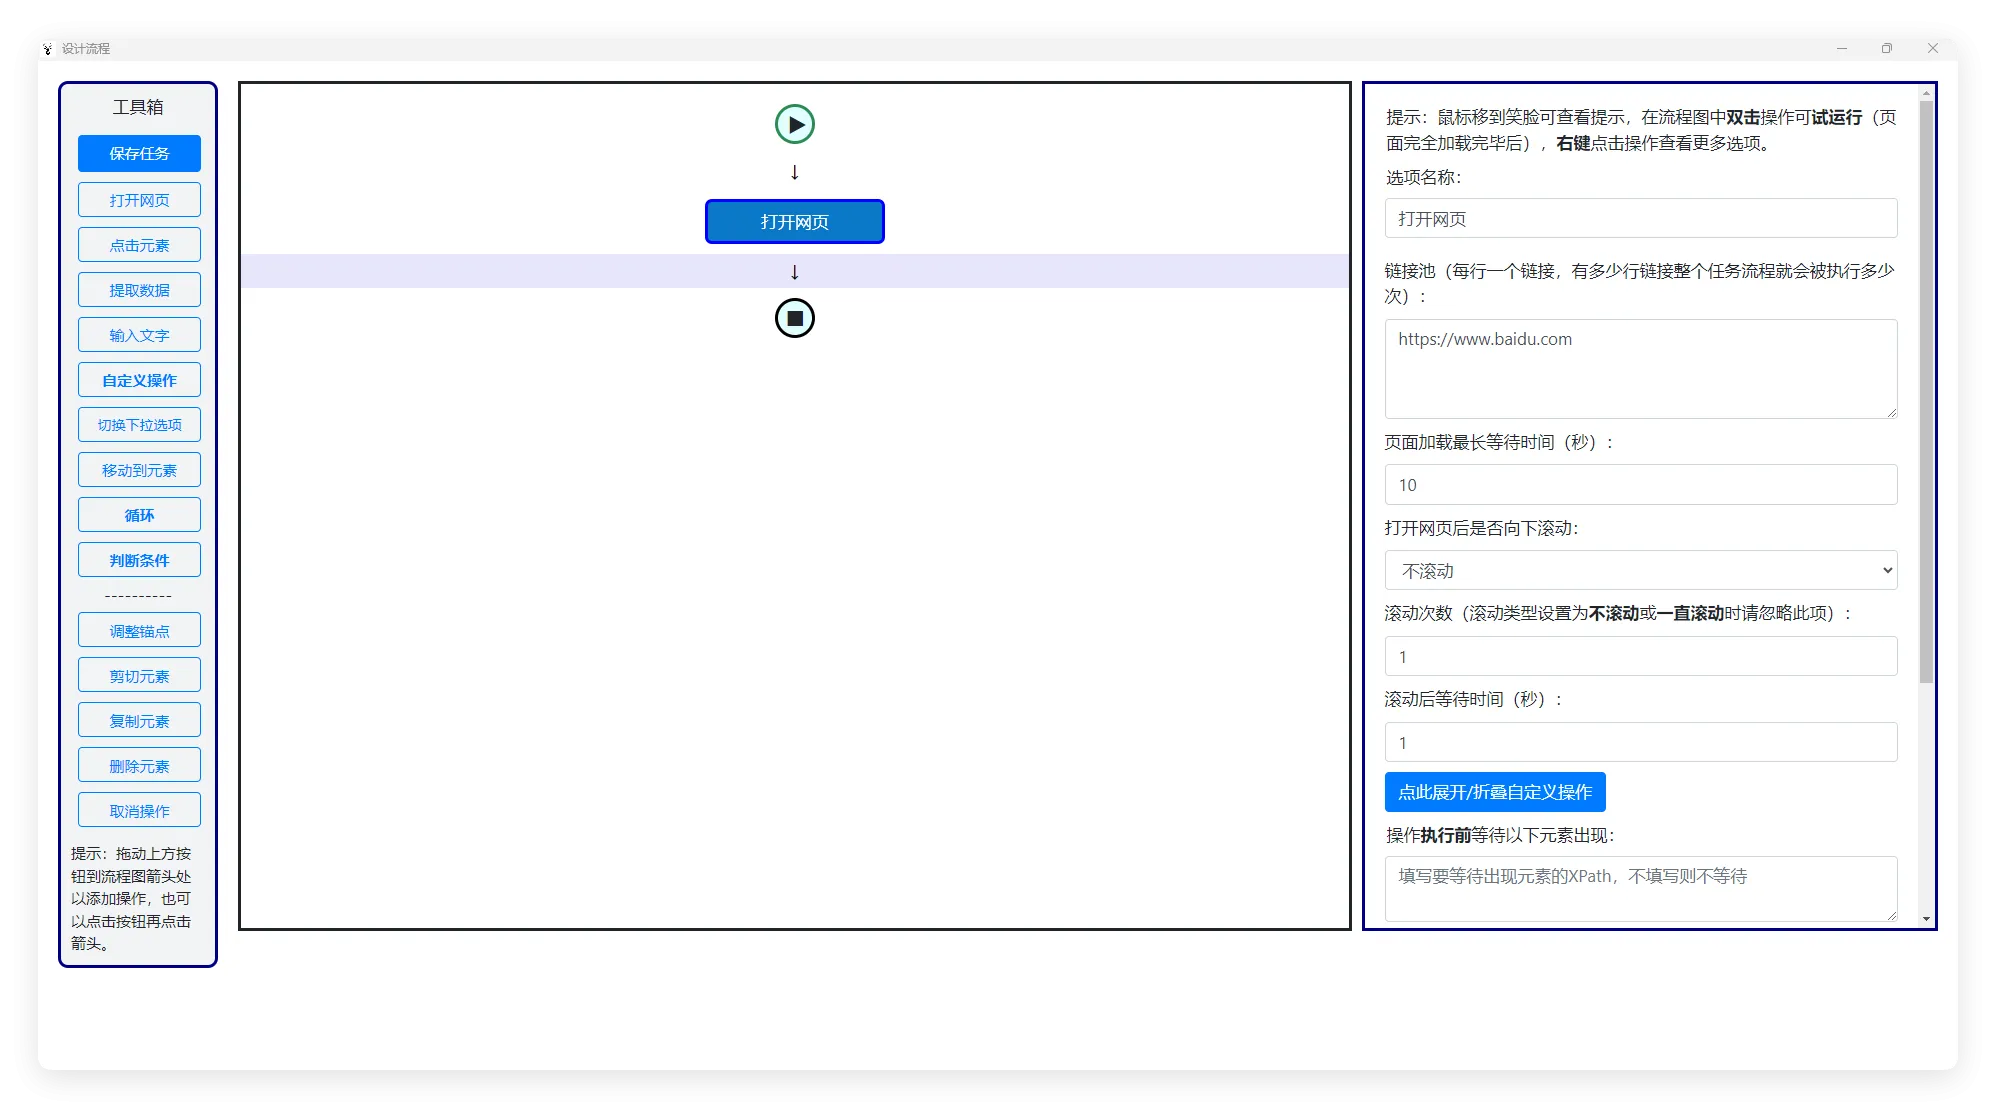Choose 自定义操作 in toolbox

point(139,379)
